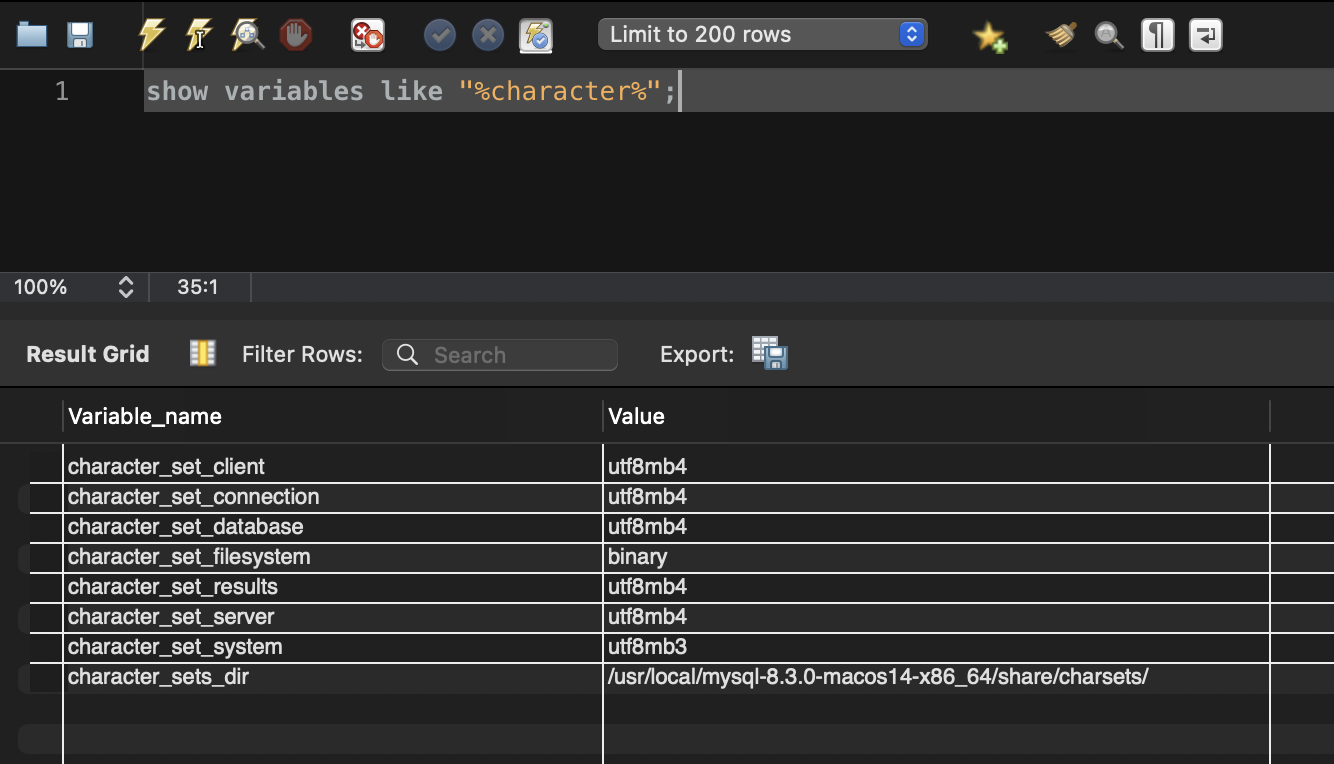Viewport: 1334px width, 764px height.
Task: Open a SQL script file
Action: (x=31, y=34)
